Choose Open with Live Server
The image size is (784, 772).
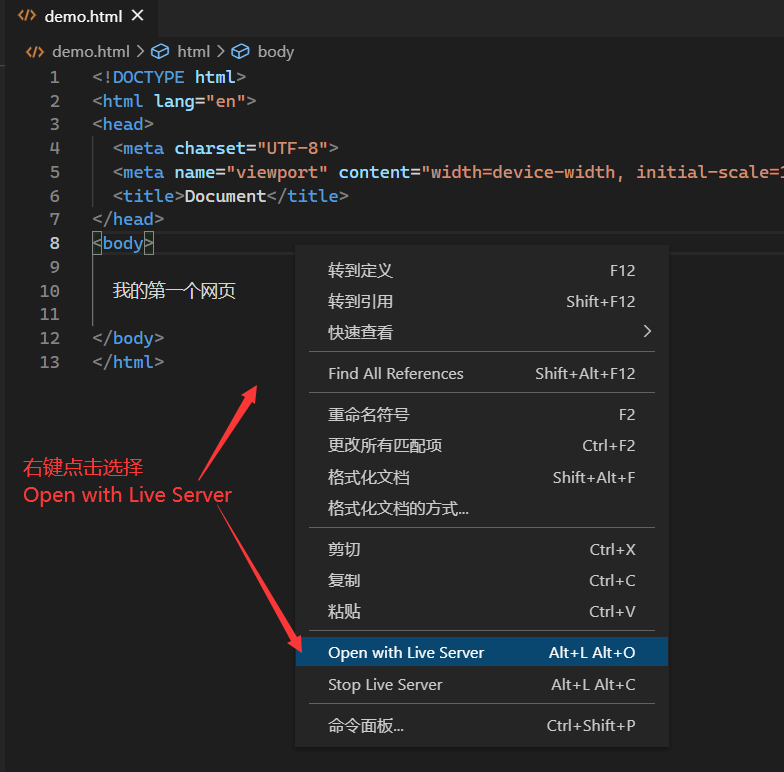tap(406, 653)
